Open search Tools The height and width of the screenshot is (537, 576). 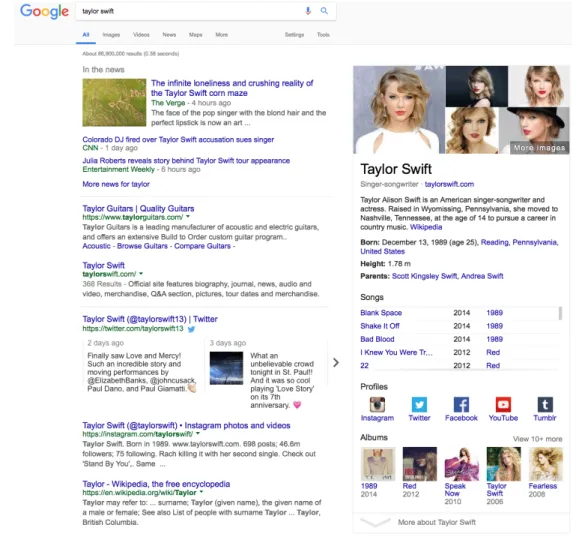click(323, 35)
